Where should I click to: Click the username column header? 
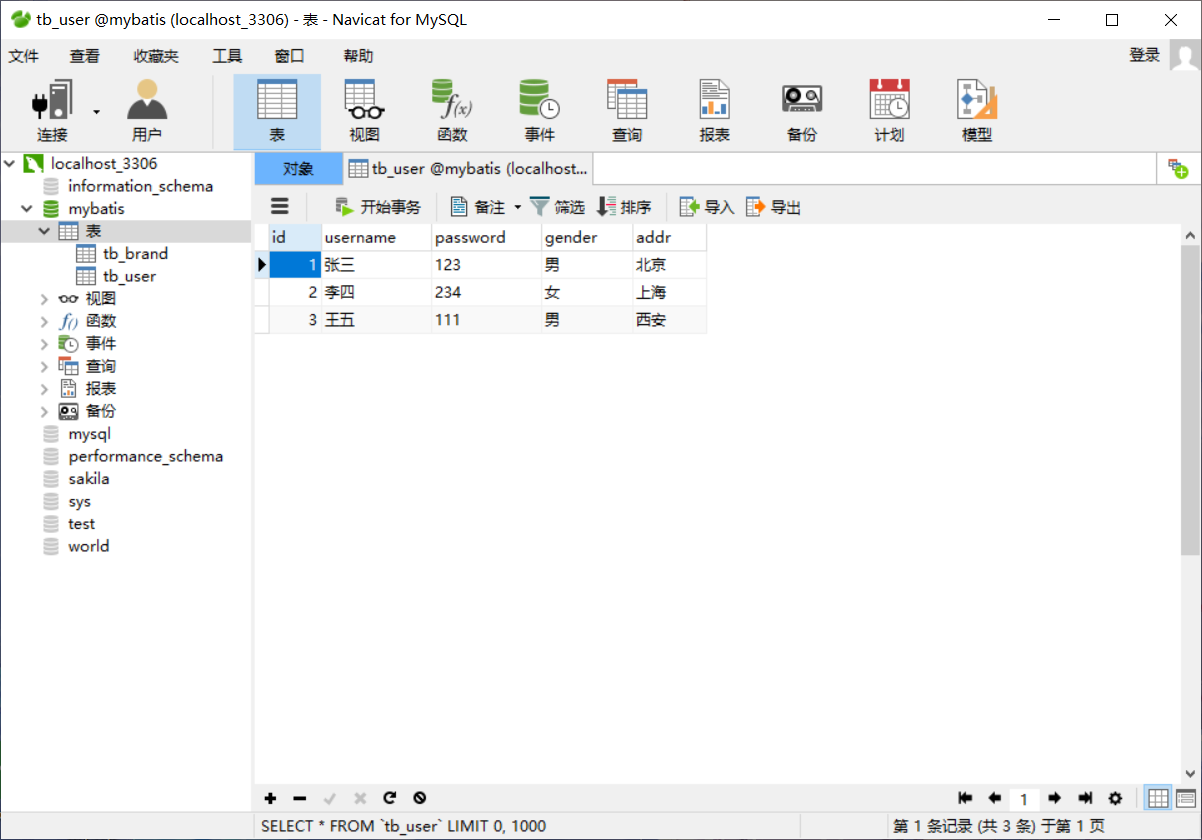click(377, 238)
